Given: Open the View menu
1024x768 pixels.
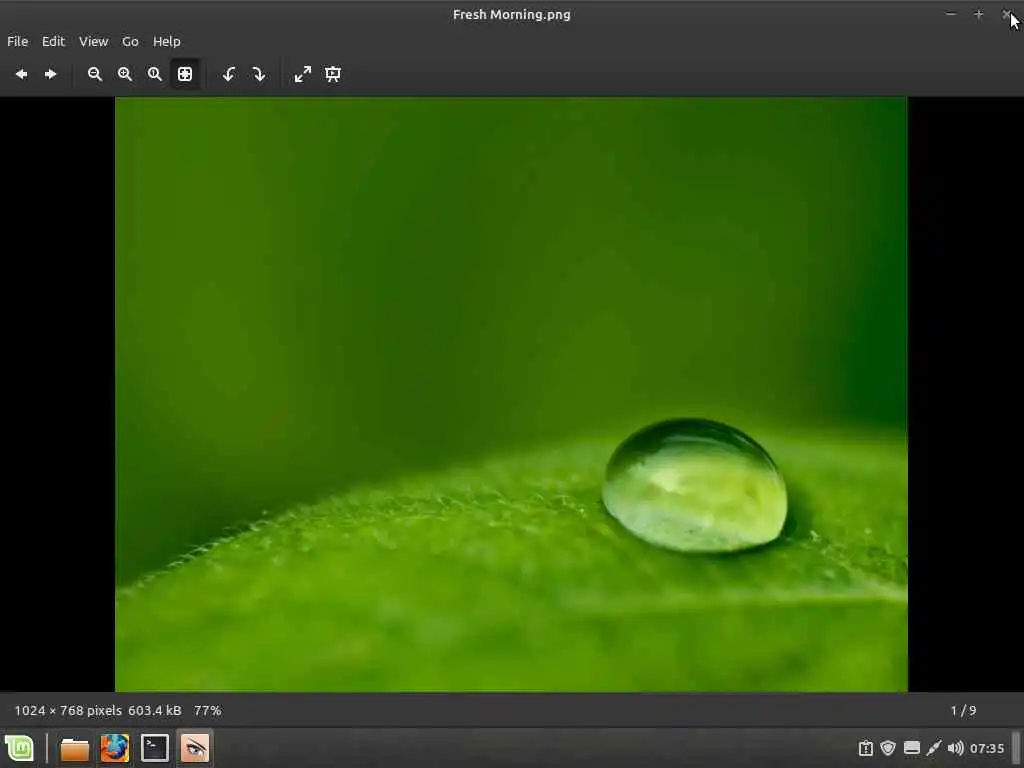Looking at the screenshot, I should pyautogui.click(x=93, y=41).
